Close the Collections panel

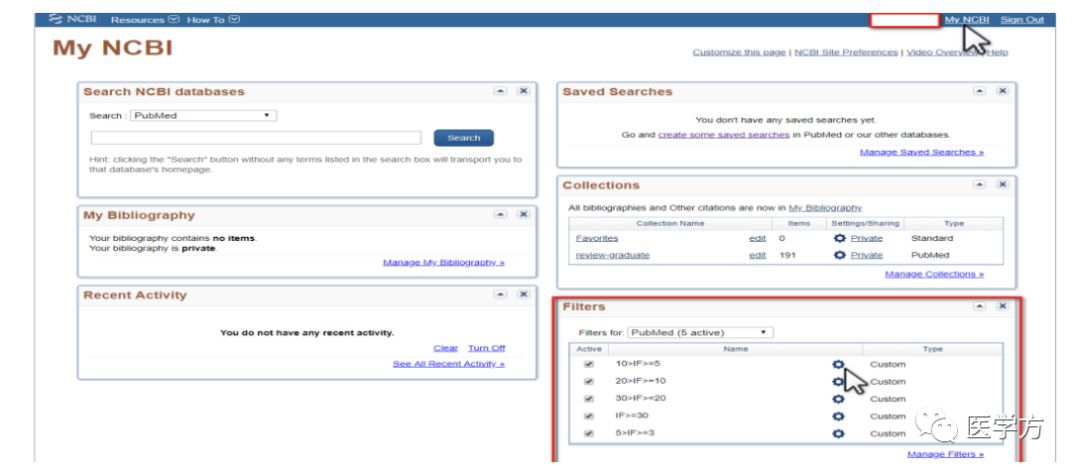pos(1002,184)
